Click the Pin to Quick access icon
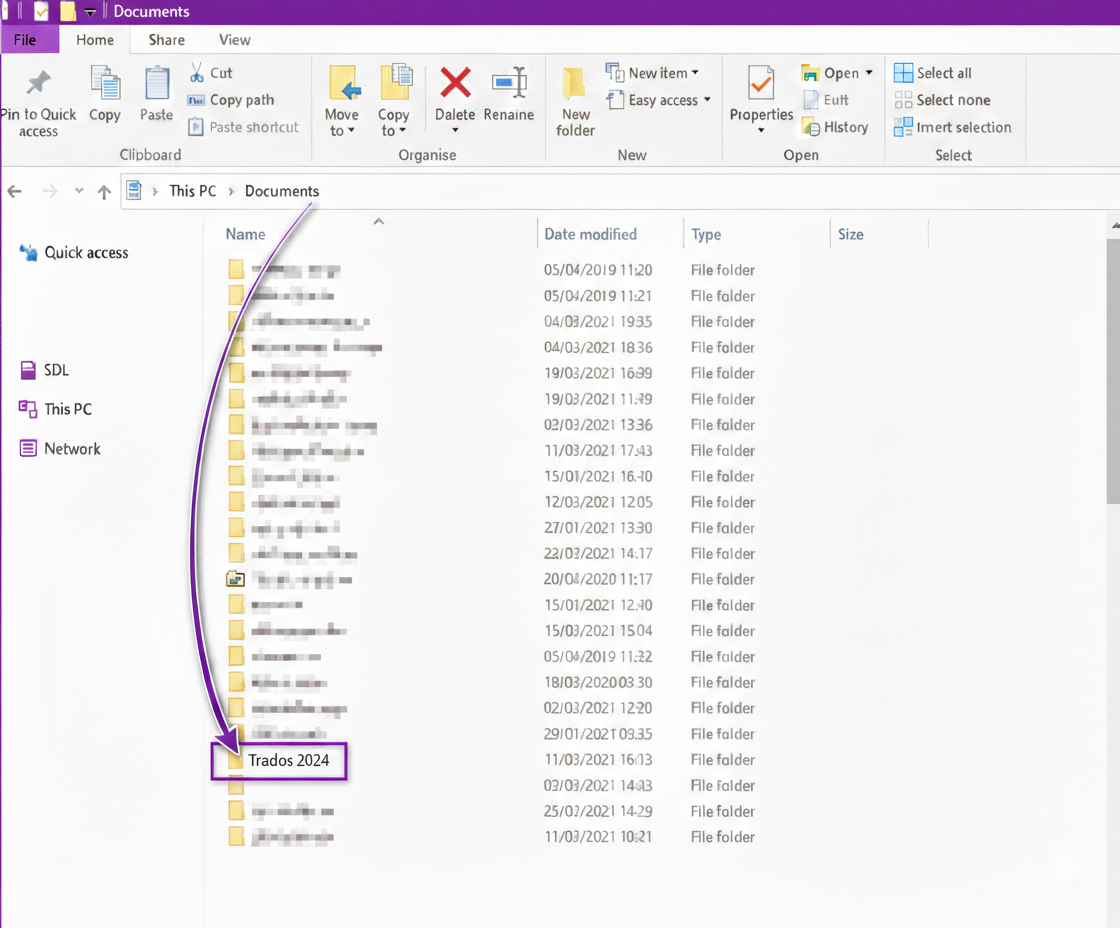 [38, 84]
